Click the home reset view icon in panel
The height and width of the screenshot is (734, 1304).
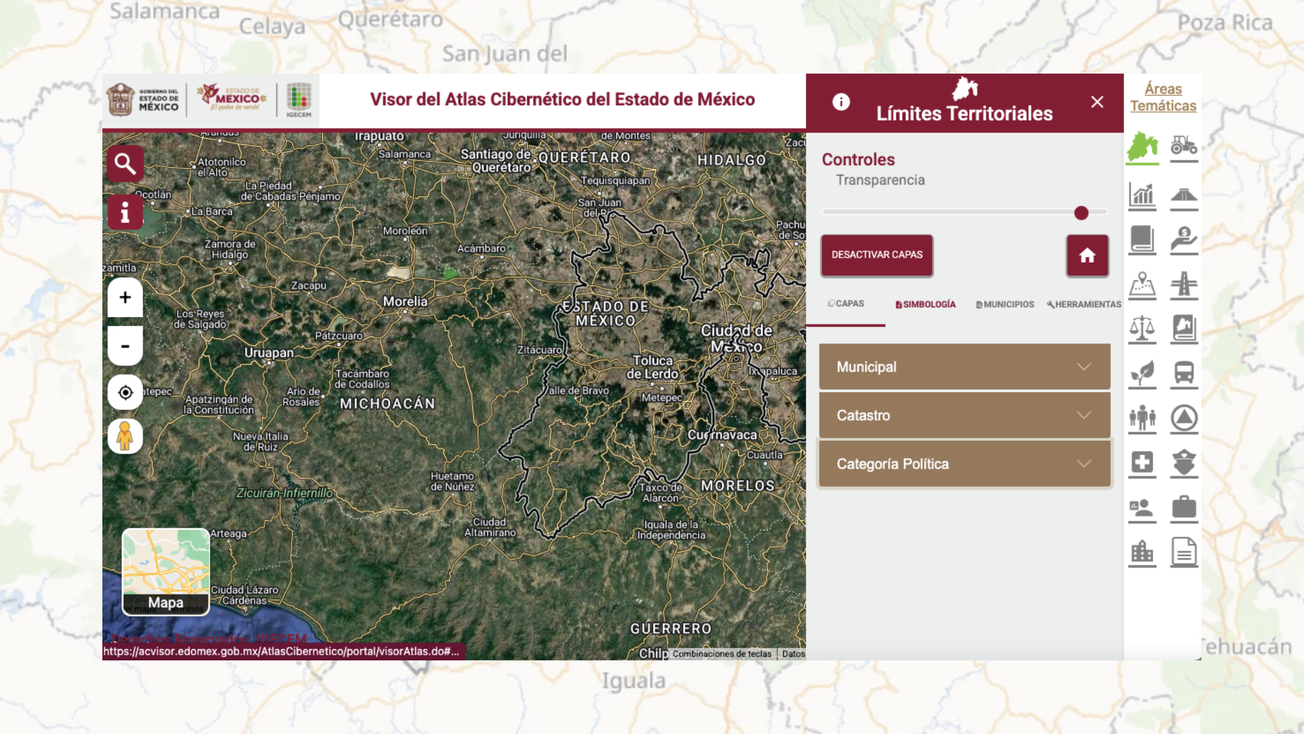1086,255
